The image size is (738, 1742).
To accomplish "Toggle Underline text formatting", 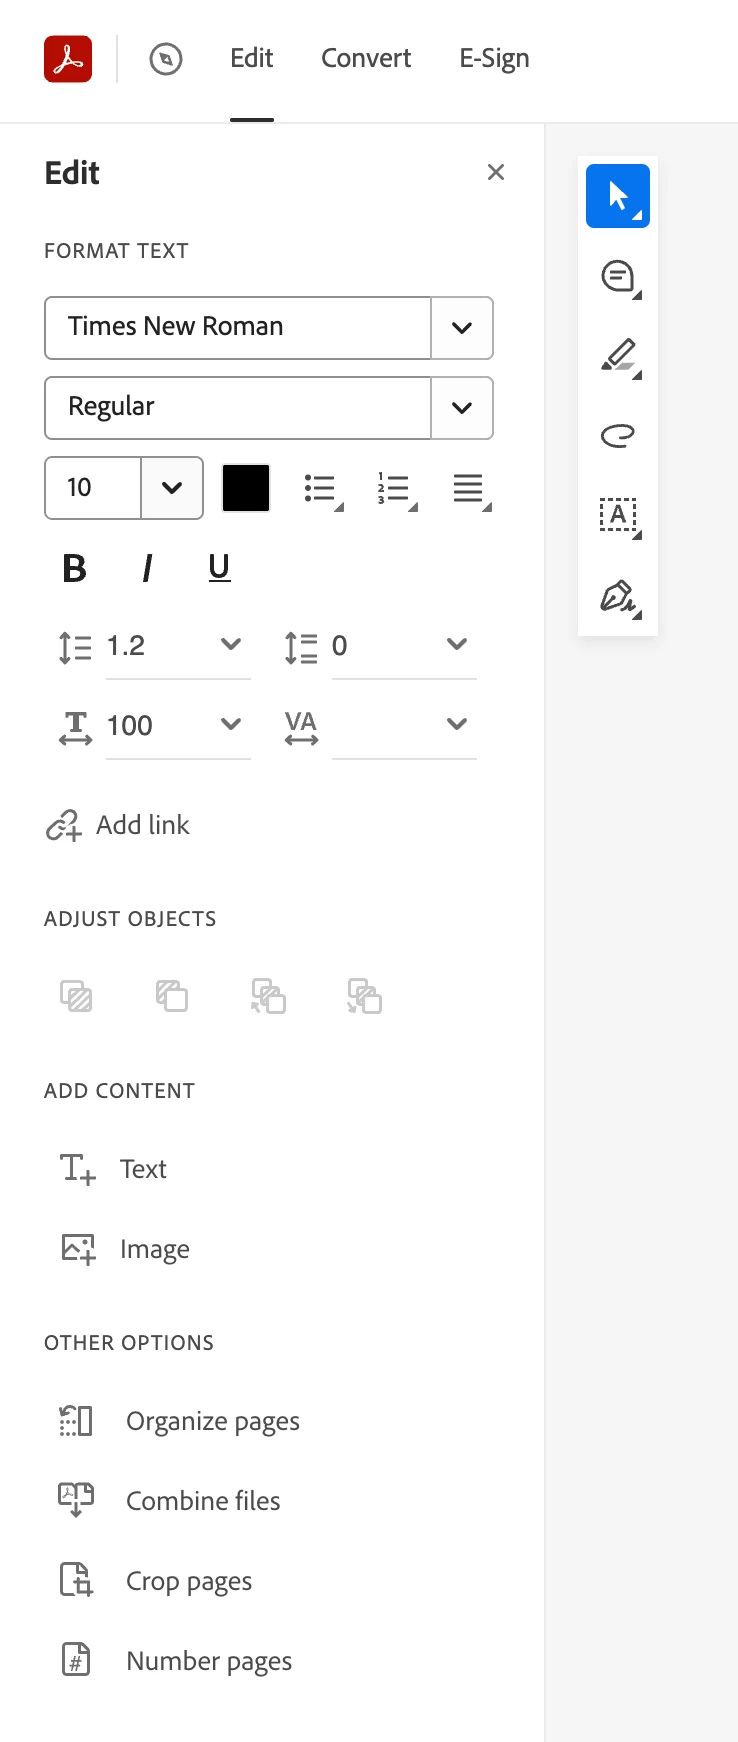I will click(219, 568).
